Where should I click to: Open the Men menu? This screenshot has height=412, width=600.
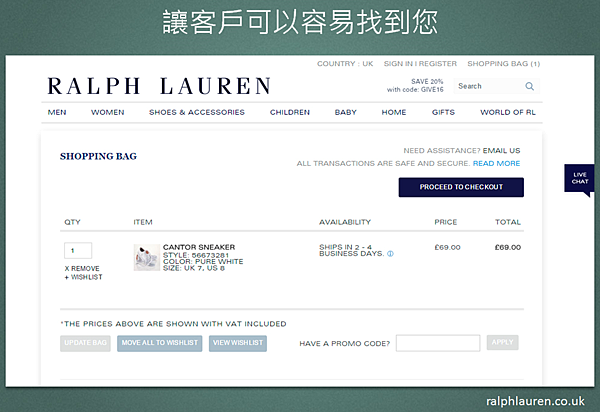pos(57,112)
